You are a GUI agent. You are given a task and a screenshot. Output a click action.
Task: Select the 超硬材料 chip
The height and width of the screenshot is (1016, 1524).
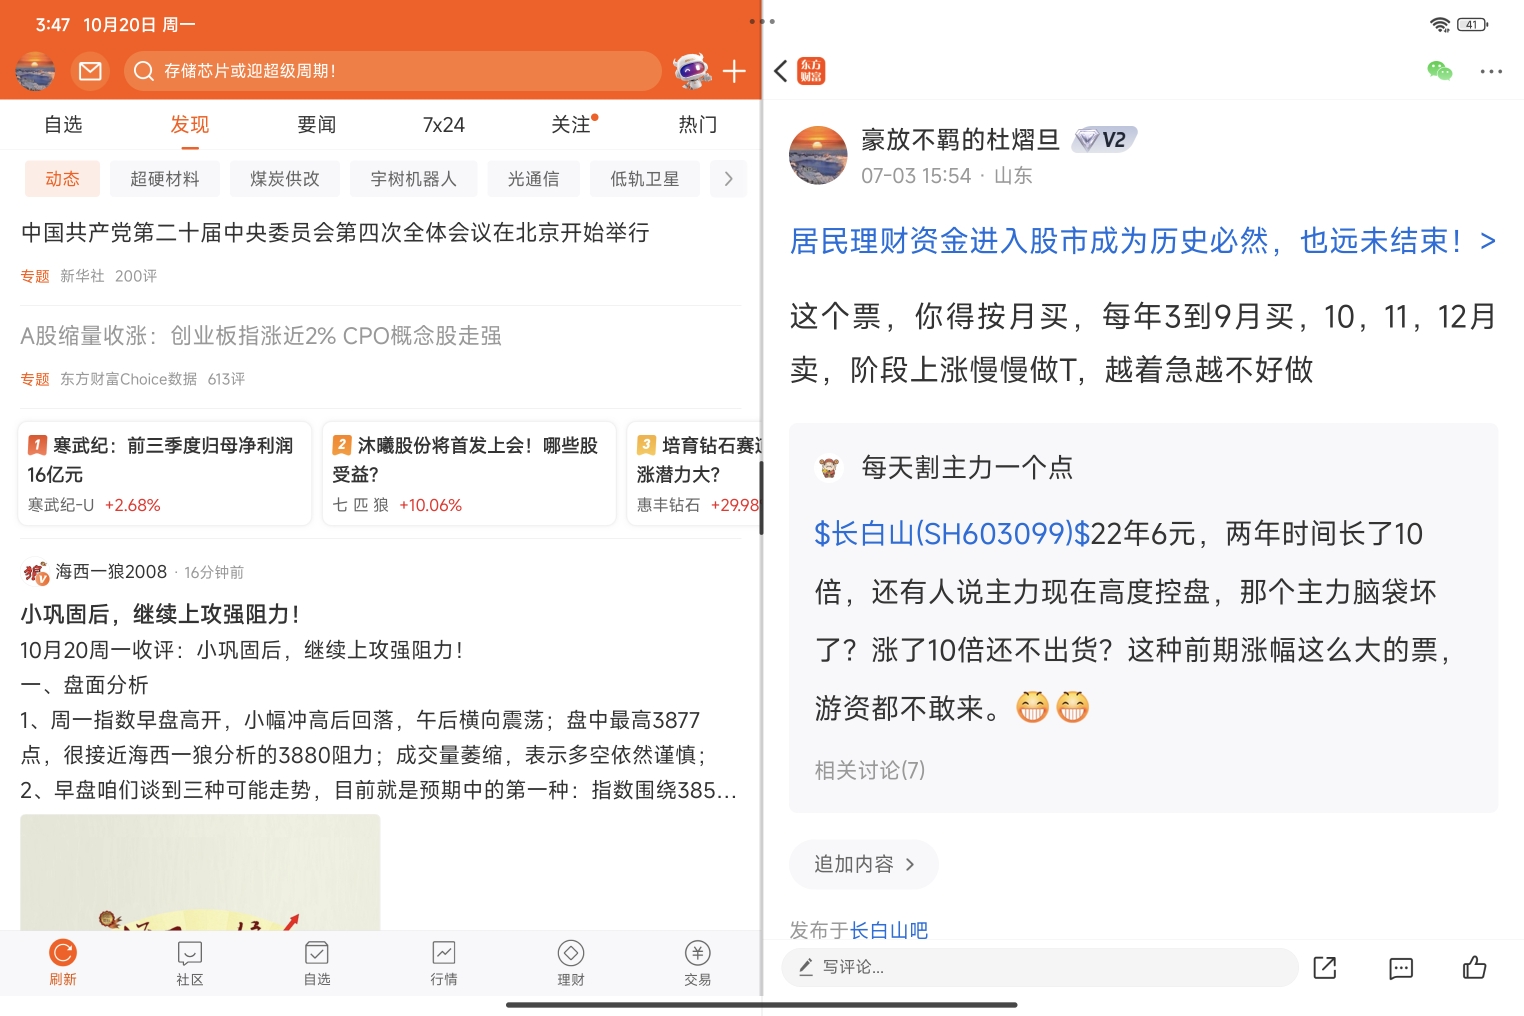click(165, 179)
